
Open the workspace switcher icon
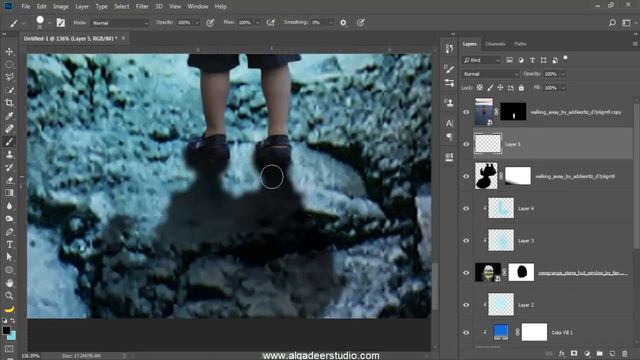(x=627, y=23)
